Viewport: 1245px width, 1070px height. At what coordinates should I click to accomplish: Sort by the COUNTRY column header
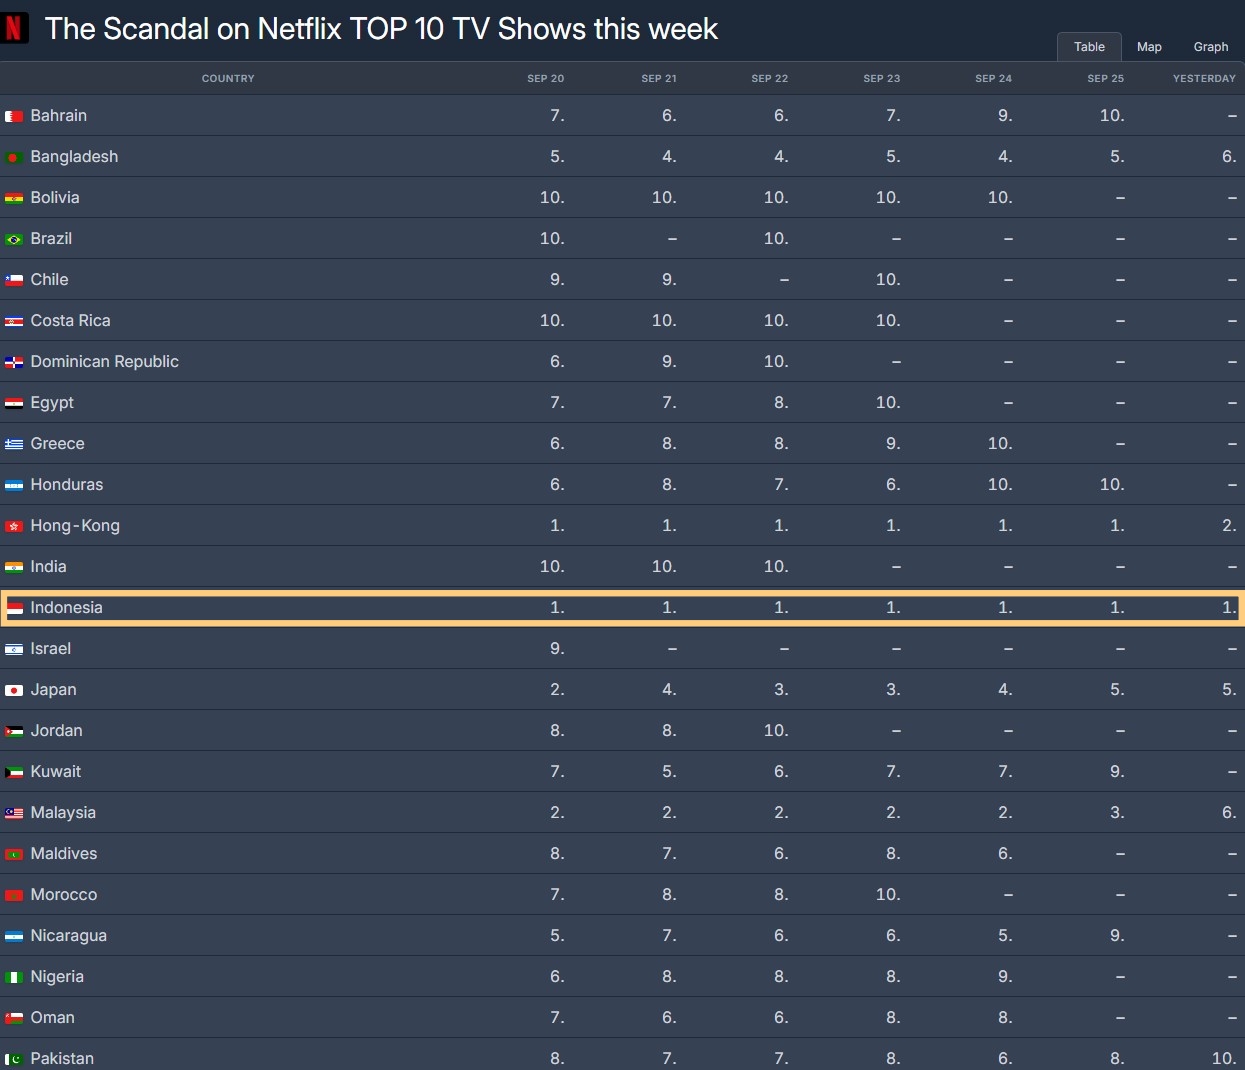(x=228, y=78)
